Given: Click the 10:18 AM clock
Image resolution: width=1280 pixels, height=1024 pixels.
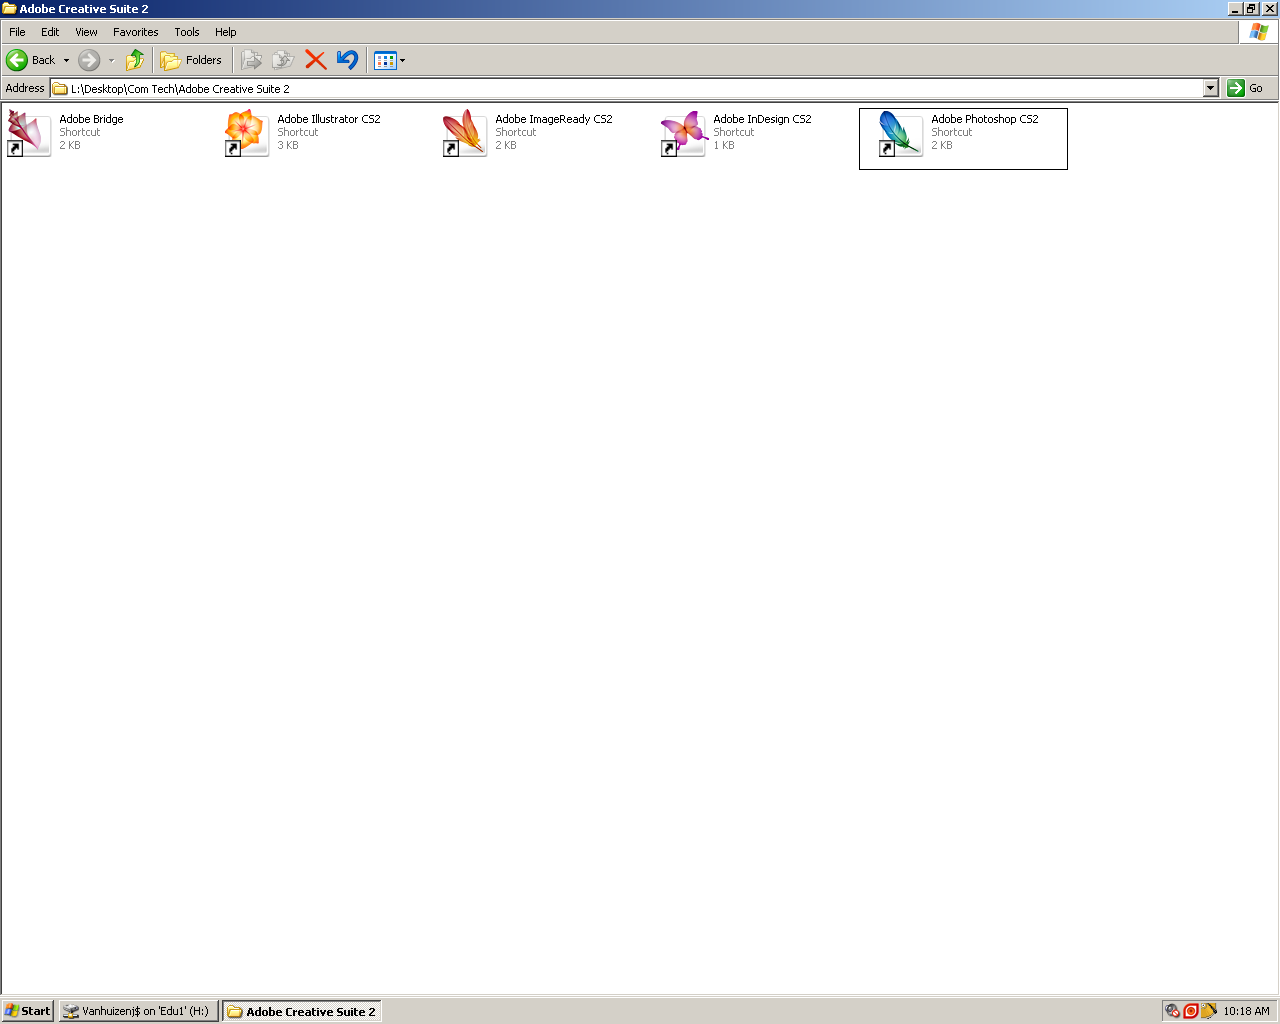Looking at the screenshot, I should (1246, 1011).
